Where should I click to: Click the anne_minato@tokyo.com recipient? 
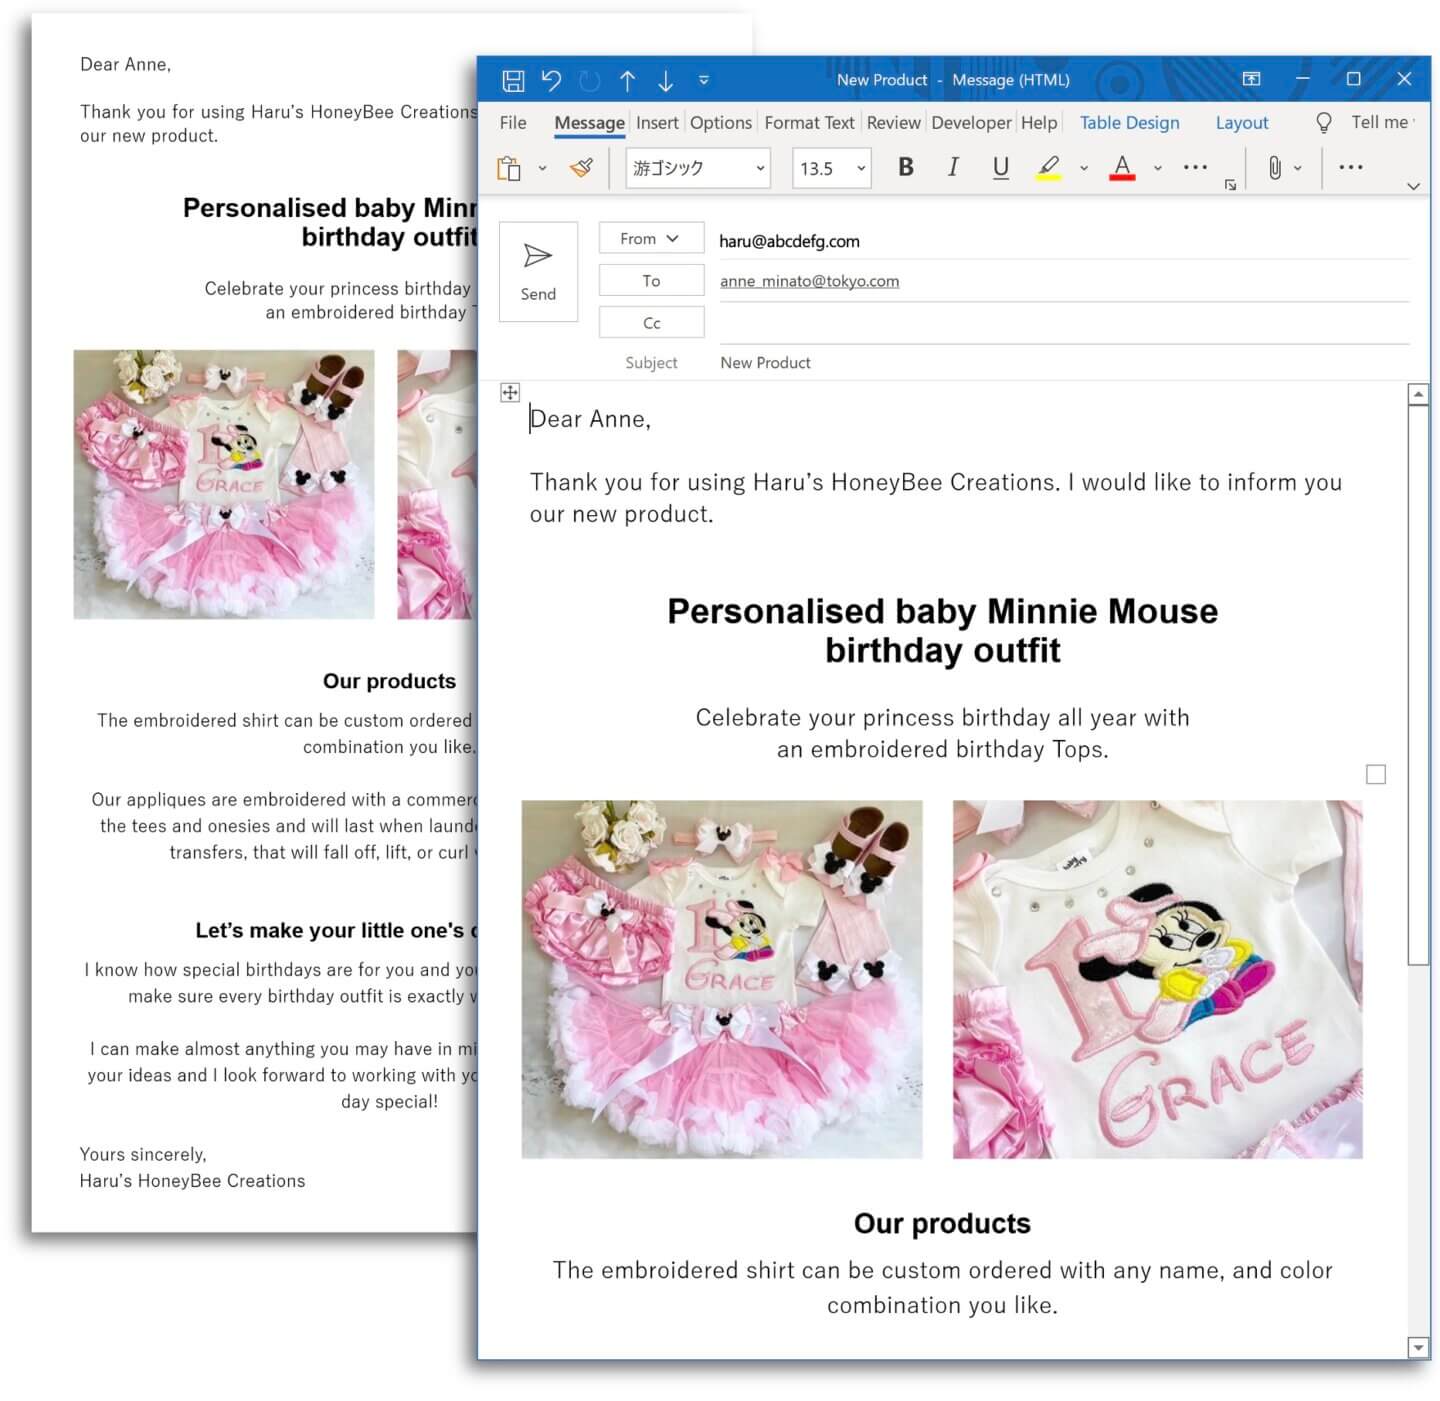809,281
